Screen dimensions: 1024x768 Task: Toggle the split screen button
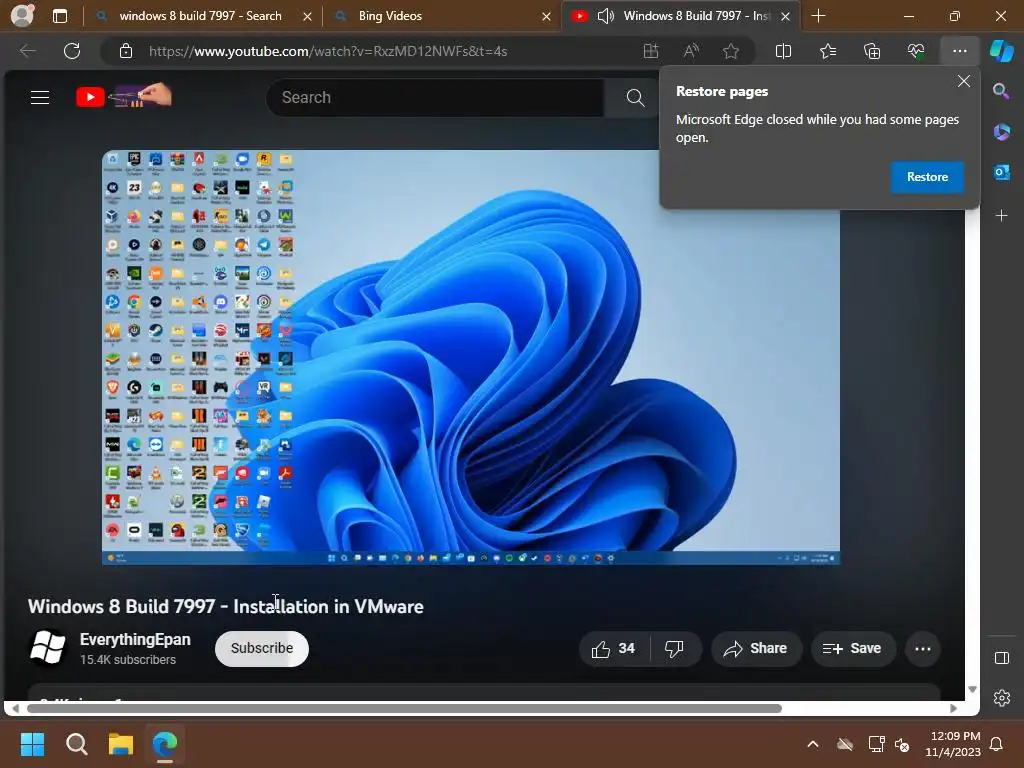pyautogui.click(x=783, y=51)
